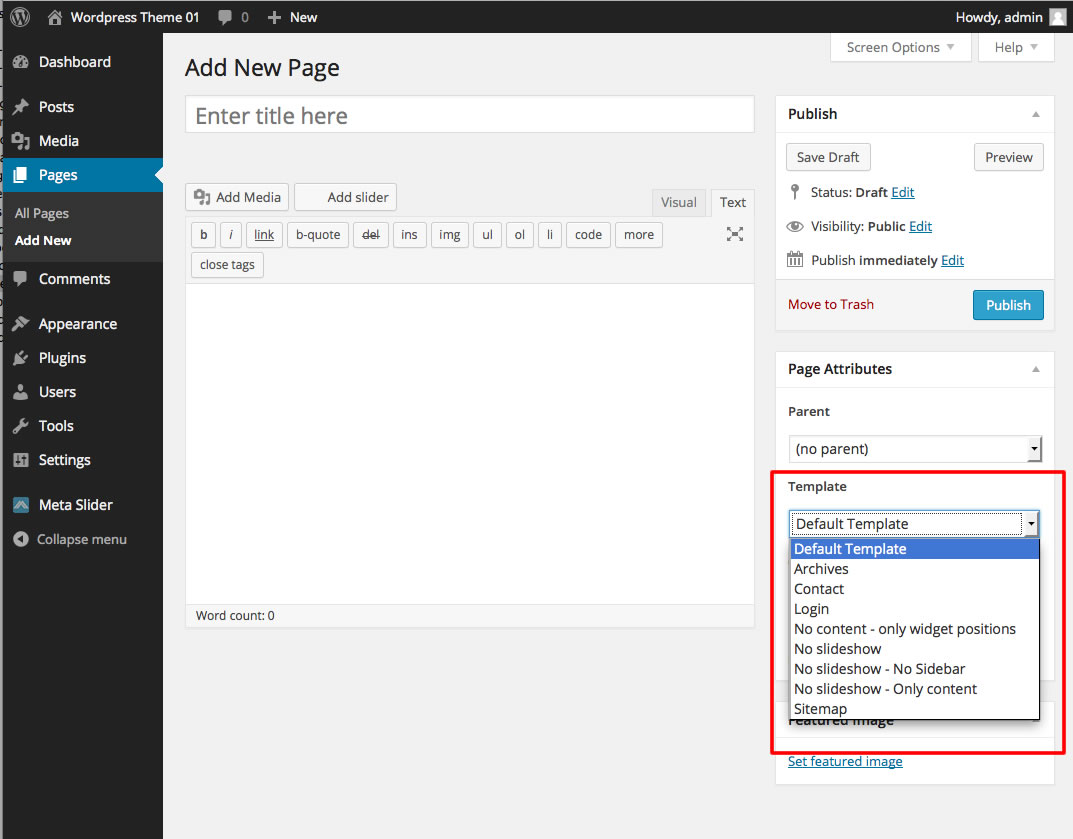This screenshot has height=839, width=1073.
Task: Open the site home icon
Action: (55, 17)
